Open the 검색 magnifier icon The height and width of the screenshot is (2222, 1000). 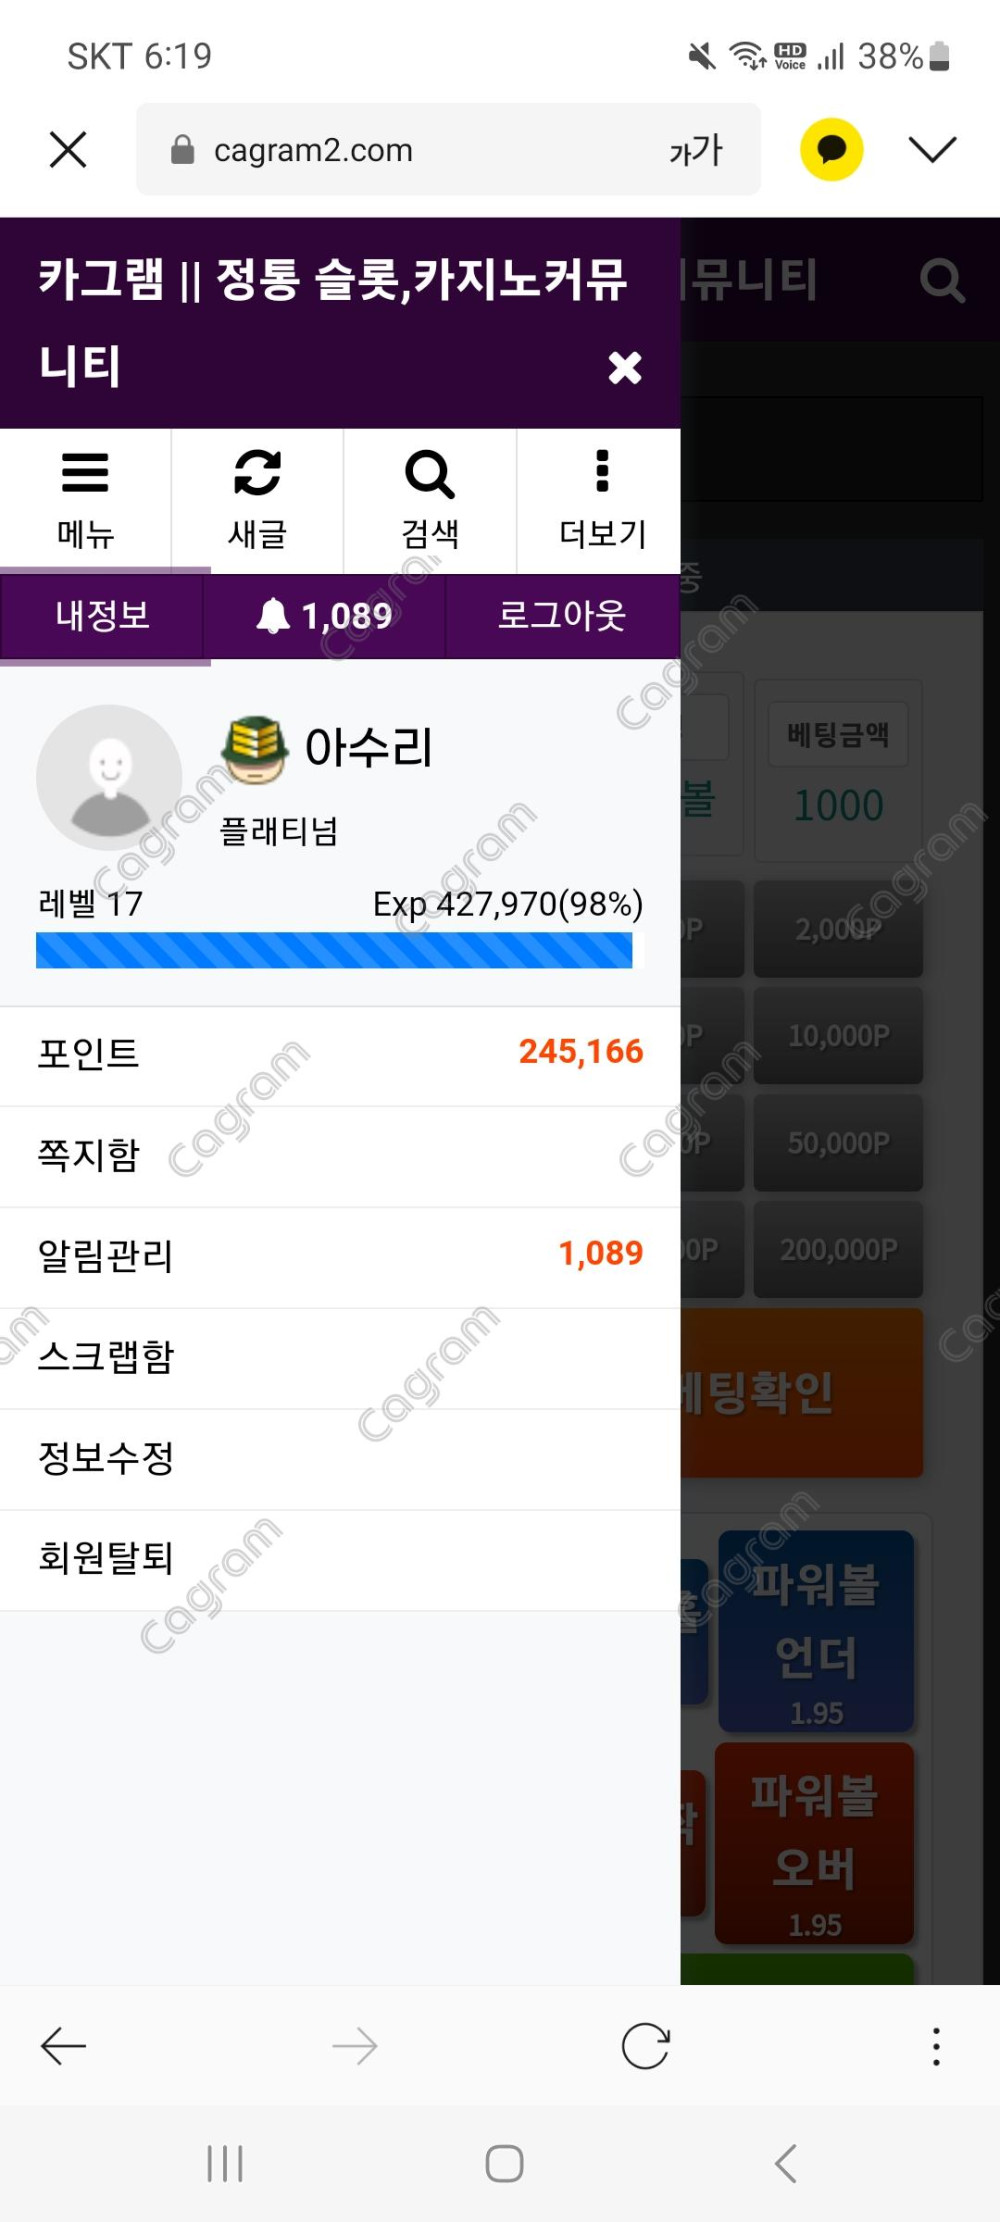pos(430,474)
